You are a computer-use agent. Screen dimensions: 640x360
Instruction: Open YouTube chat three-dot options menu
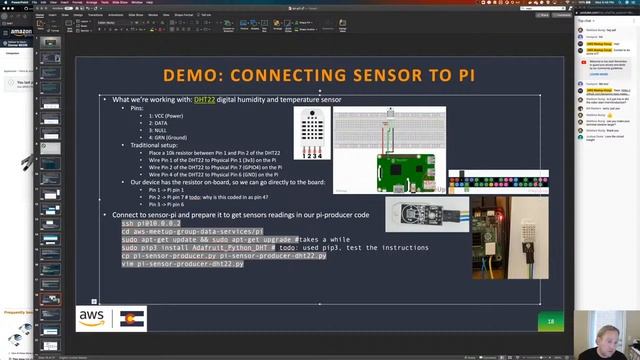(x=635, y=20)
